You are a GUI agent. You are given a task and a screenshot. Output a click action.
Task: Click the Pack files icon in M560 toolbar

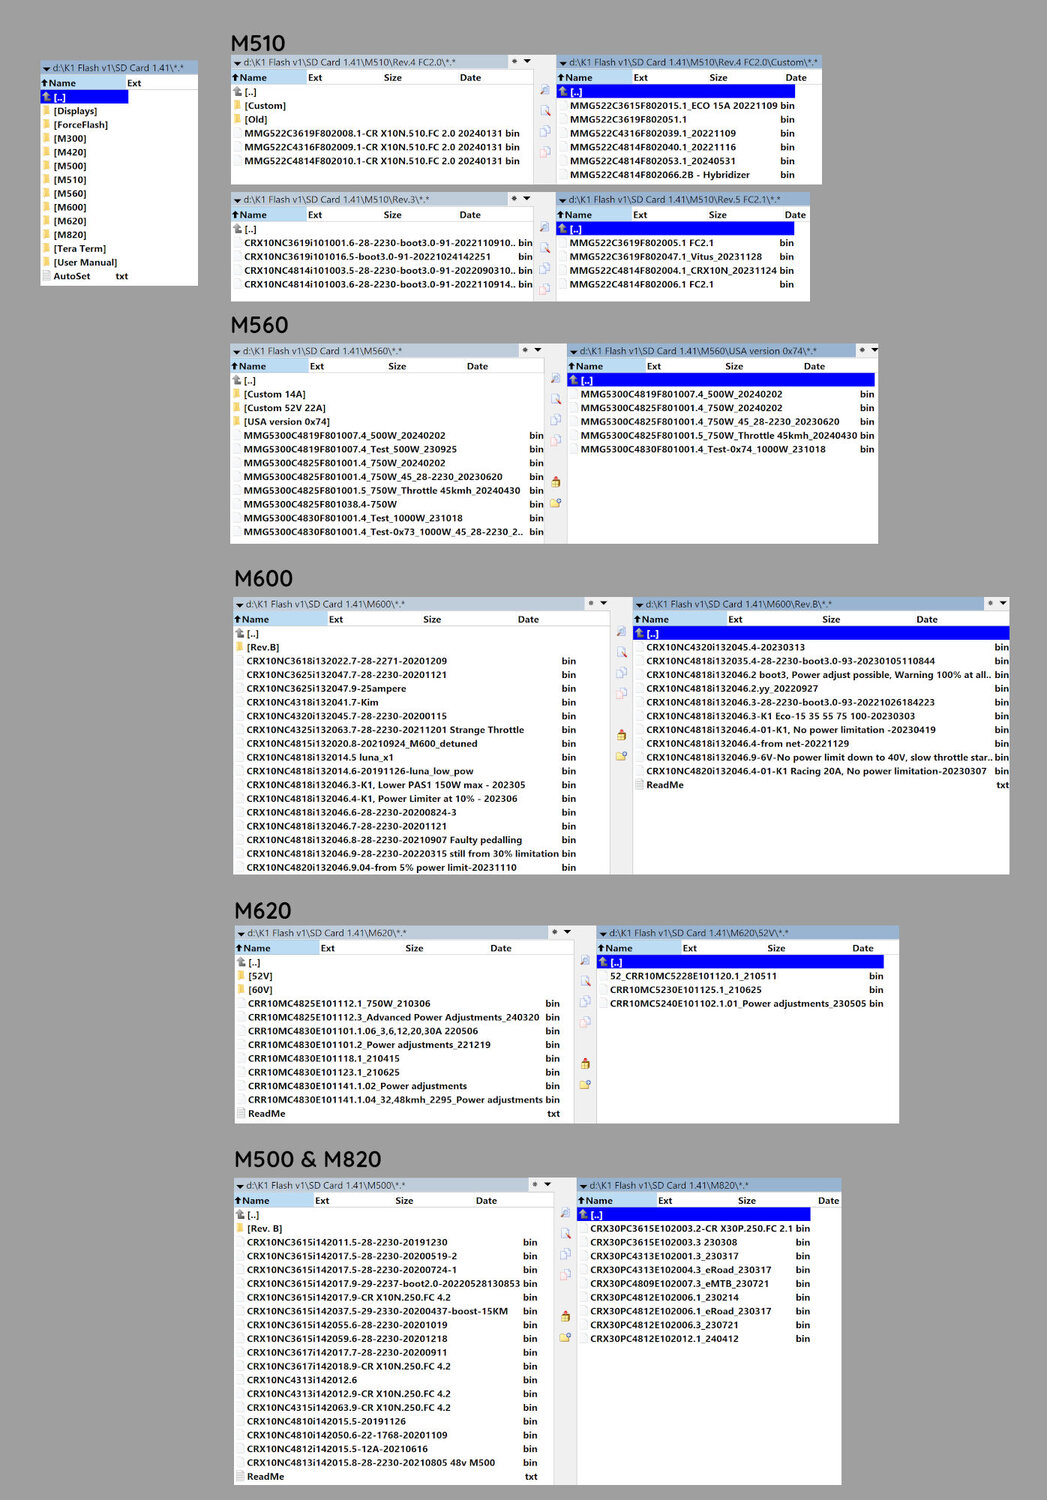555,482
